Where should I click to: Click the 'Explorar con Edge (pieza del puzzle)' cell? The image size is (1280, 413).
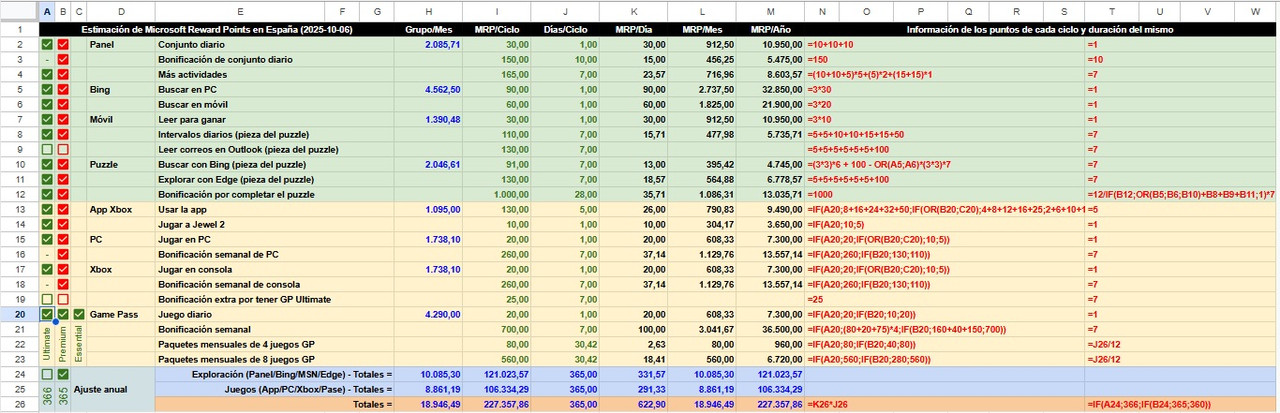[240, 180]
